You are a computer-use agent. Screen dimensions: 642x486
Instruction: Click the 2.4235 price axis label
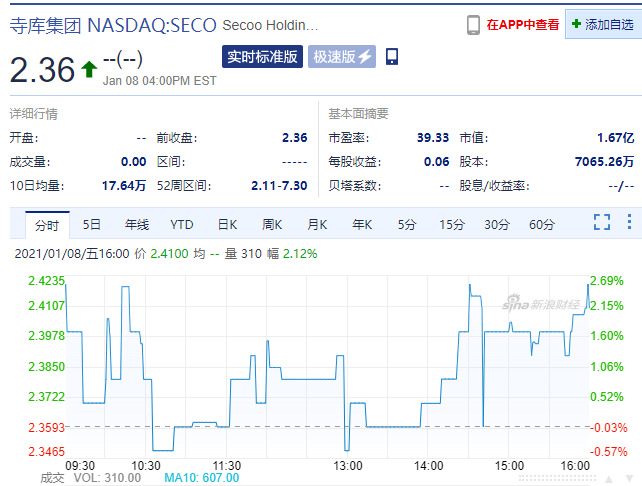pyautogui.click(x=46, y=281)
